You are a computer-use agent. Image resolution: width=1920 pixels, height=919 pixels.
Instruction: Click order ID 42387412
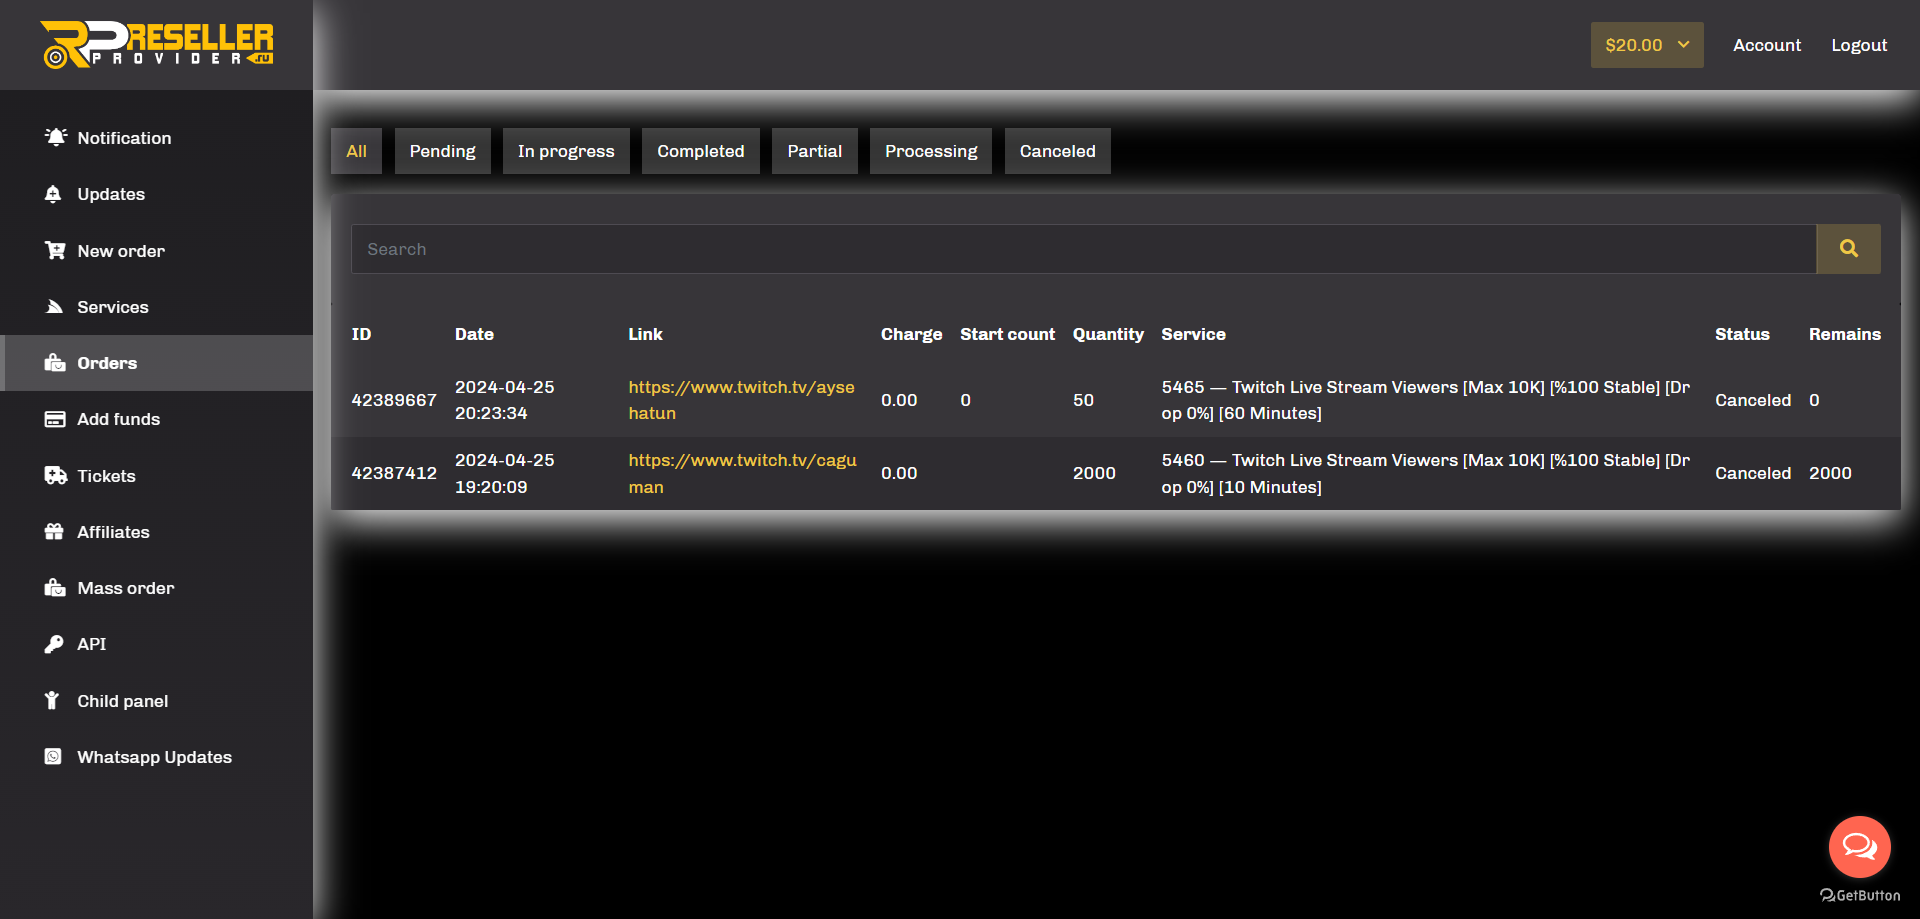pos(394,473)
